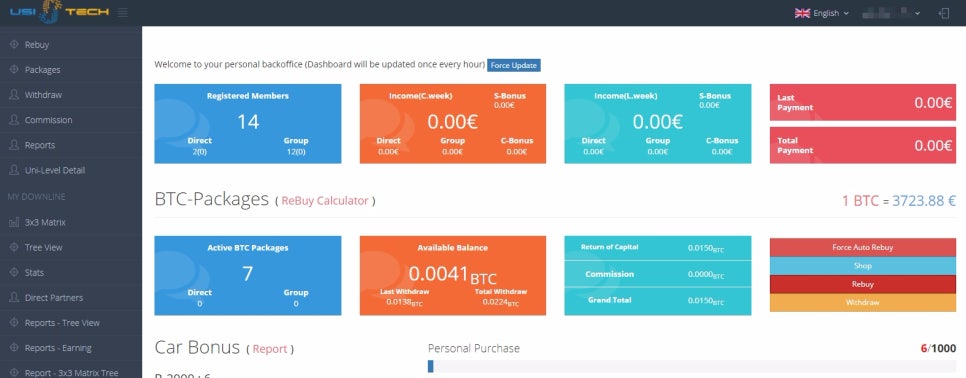Click the Total Withdraw 0.0224 BTC value

click(500, 302)
